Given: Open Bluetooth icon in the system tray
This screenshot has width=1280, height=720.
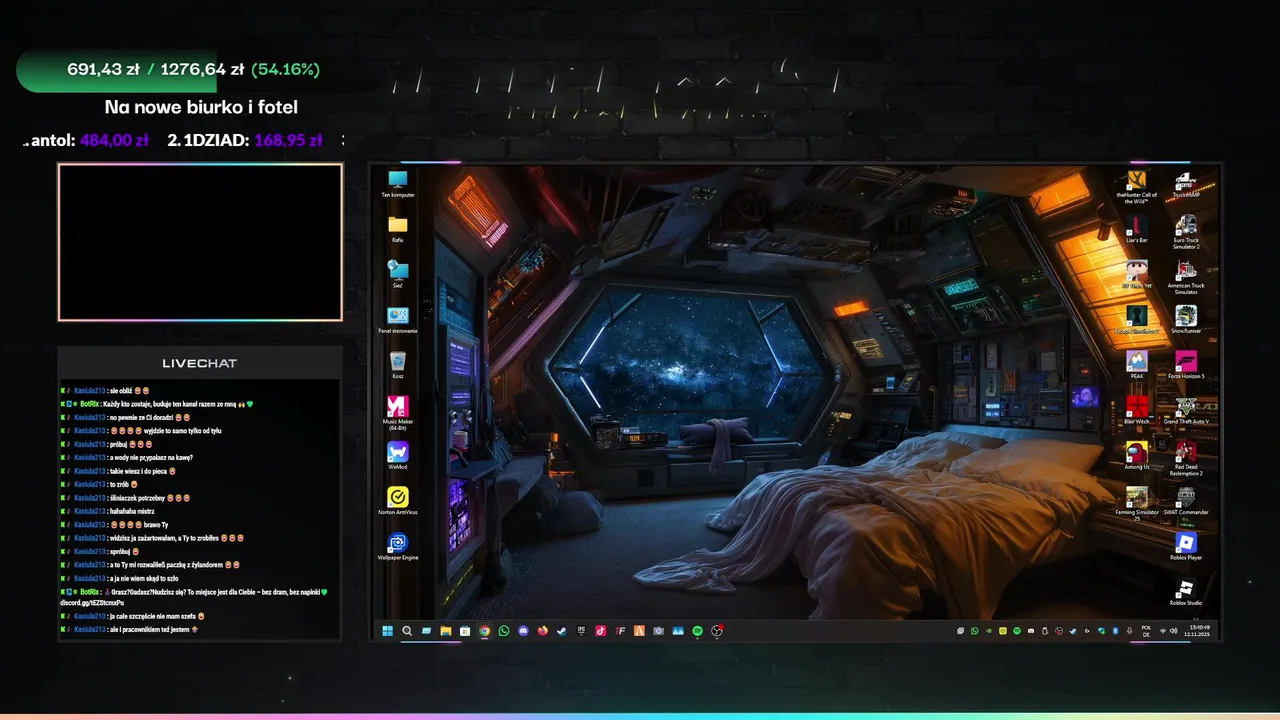Looking at the screenshot, I should coord(1115,631).
